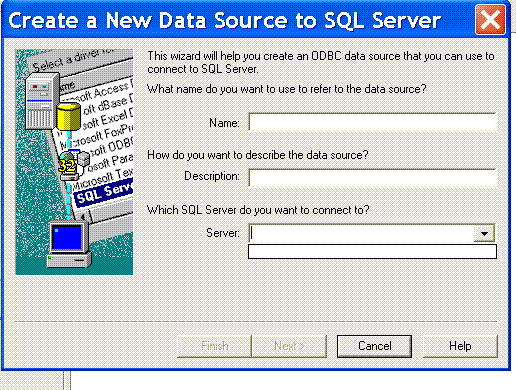Click the empty server list below combo box
Screen dimensions: 516x390
point(372,252)
